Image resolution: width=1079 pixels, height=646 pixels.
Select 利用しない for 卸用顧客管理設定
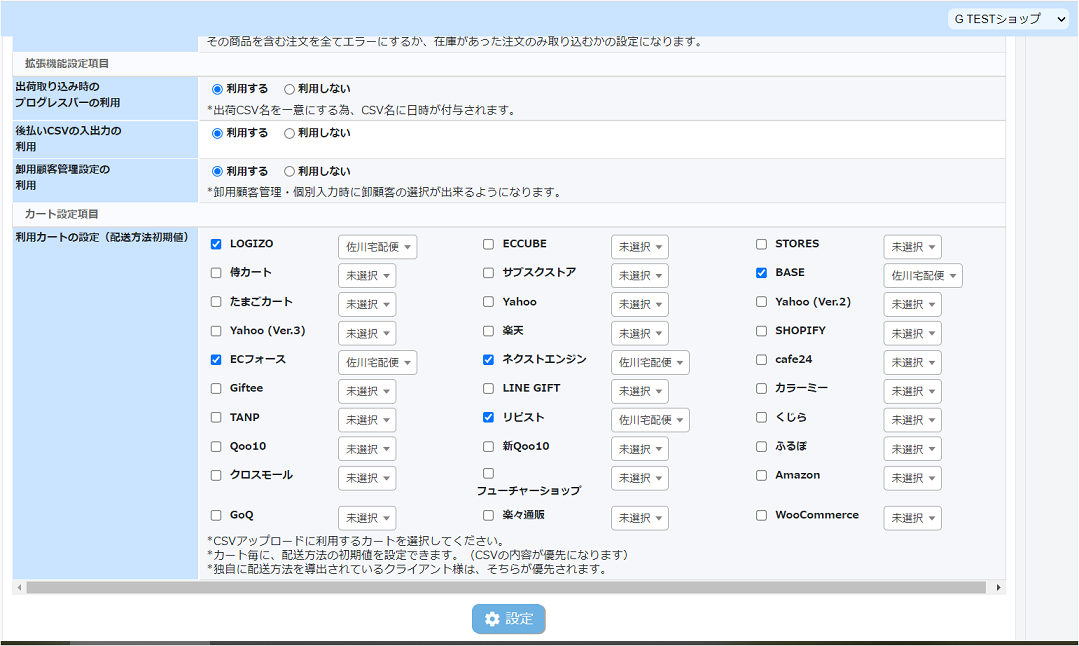[289, 171]
